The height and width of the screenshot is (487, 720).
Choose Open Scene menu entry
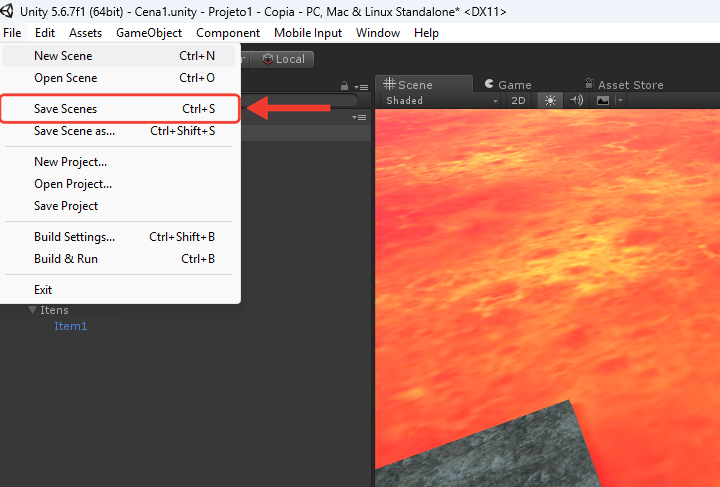[x=118, y=78]
